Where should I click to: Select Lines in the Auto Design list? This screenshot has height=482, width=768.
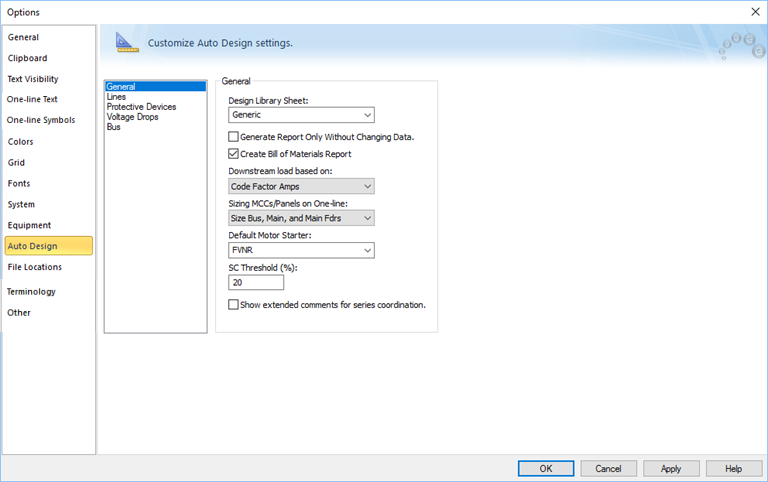pos(116,97)
